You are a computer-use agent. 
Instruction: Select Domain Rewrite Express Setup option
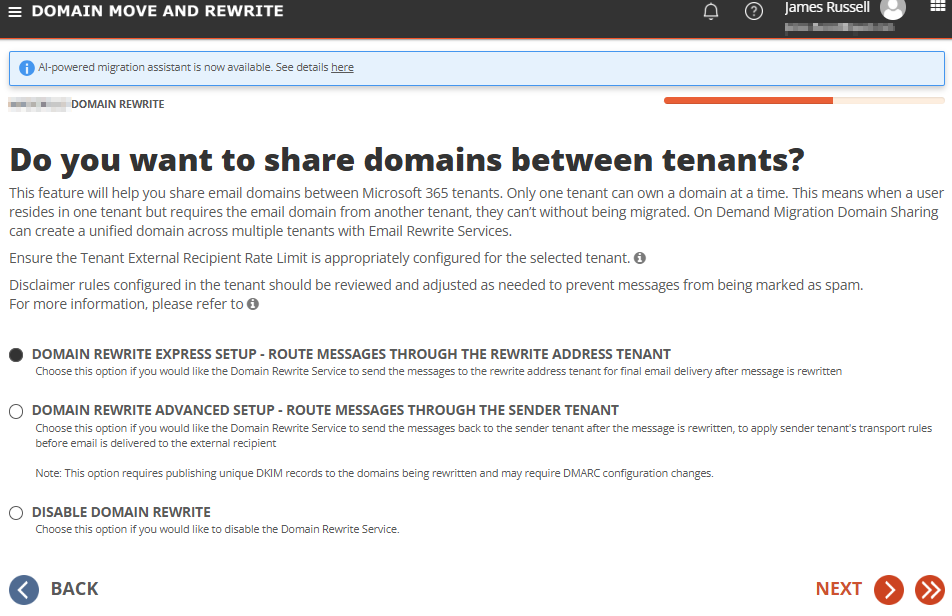(16, 355)
